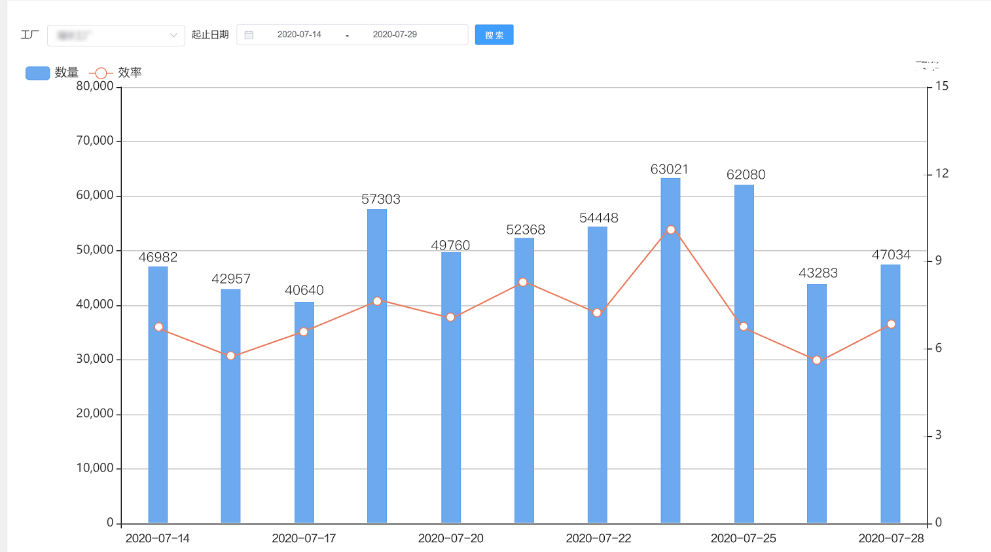Click the efficiency point on the 52368 bar

(523, 282)
